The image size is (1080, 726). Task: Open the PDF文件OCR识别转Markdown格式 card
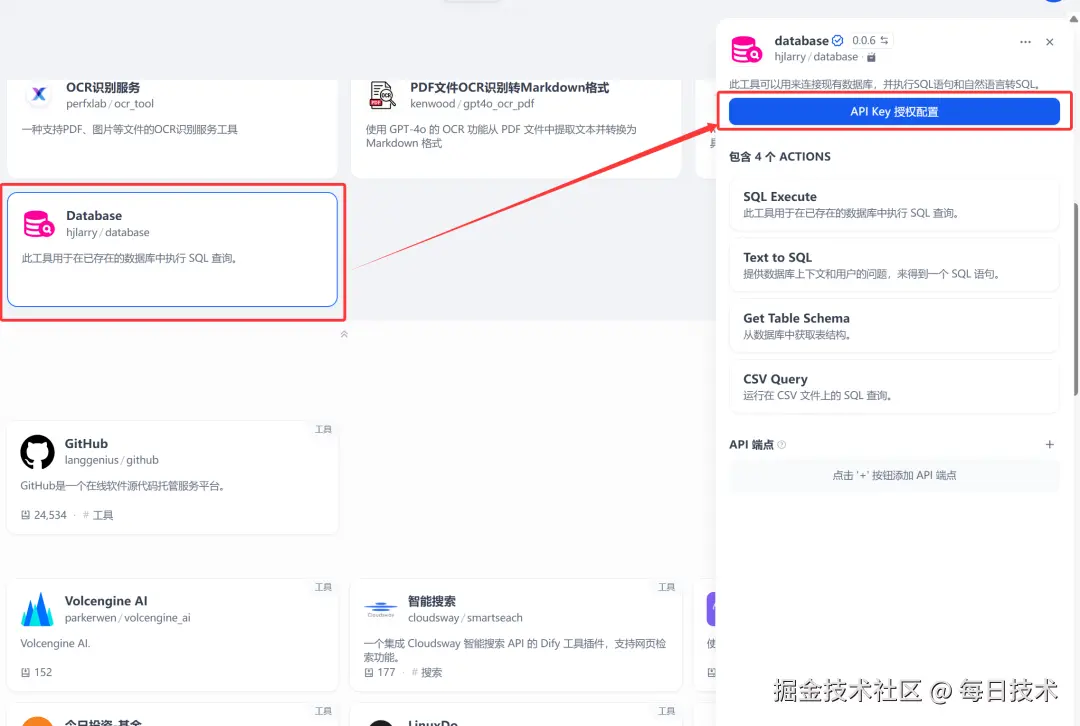click(x=516, y=129)
